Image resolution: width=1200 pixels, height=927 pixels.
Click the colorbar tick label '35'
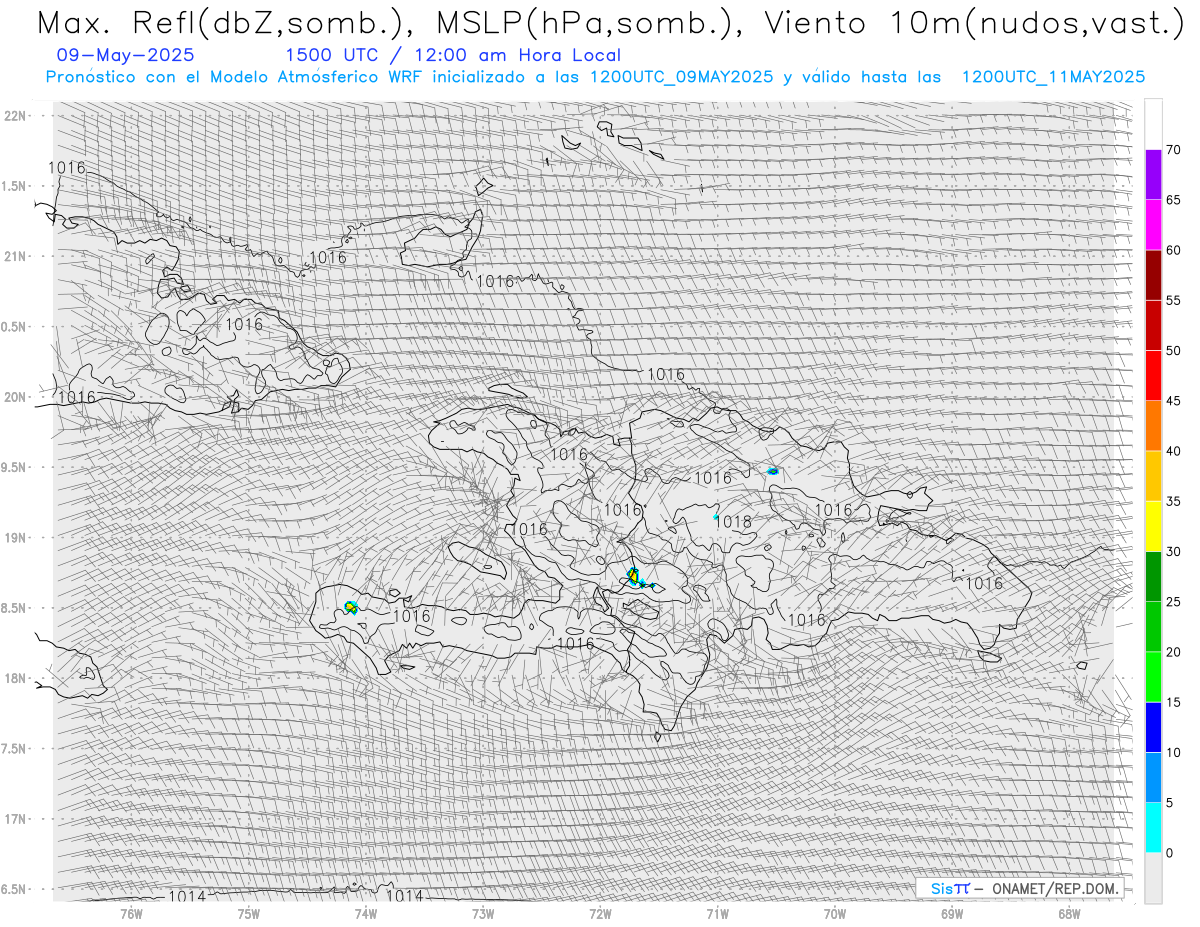pyautogui.click(x=1173, y=501)
